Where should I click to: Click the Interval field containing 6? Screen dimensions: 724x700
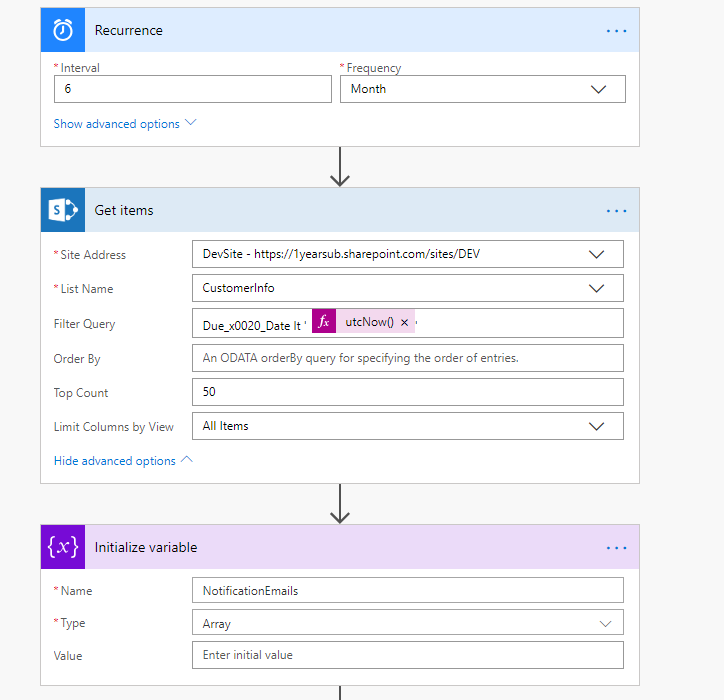pyautogui.click(x=192, y=89)
